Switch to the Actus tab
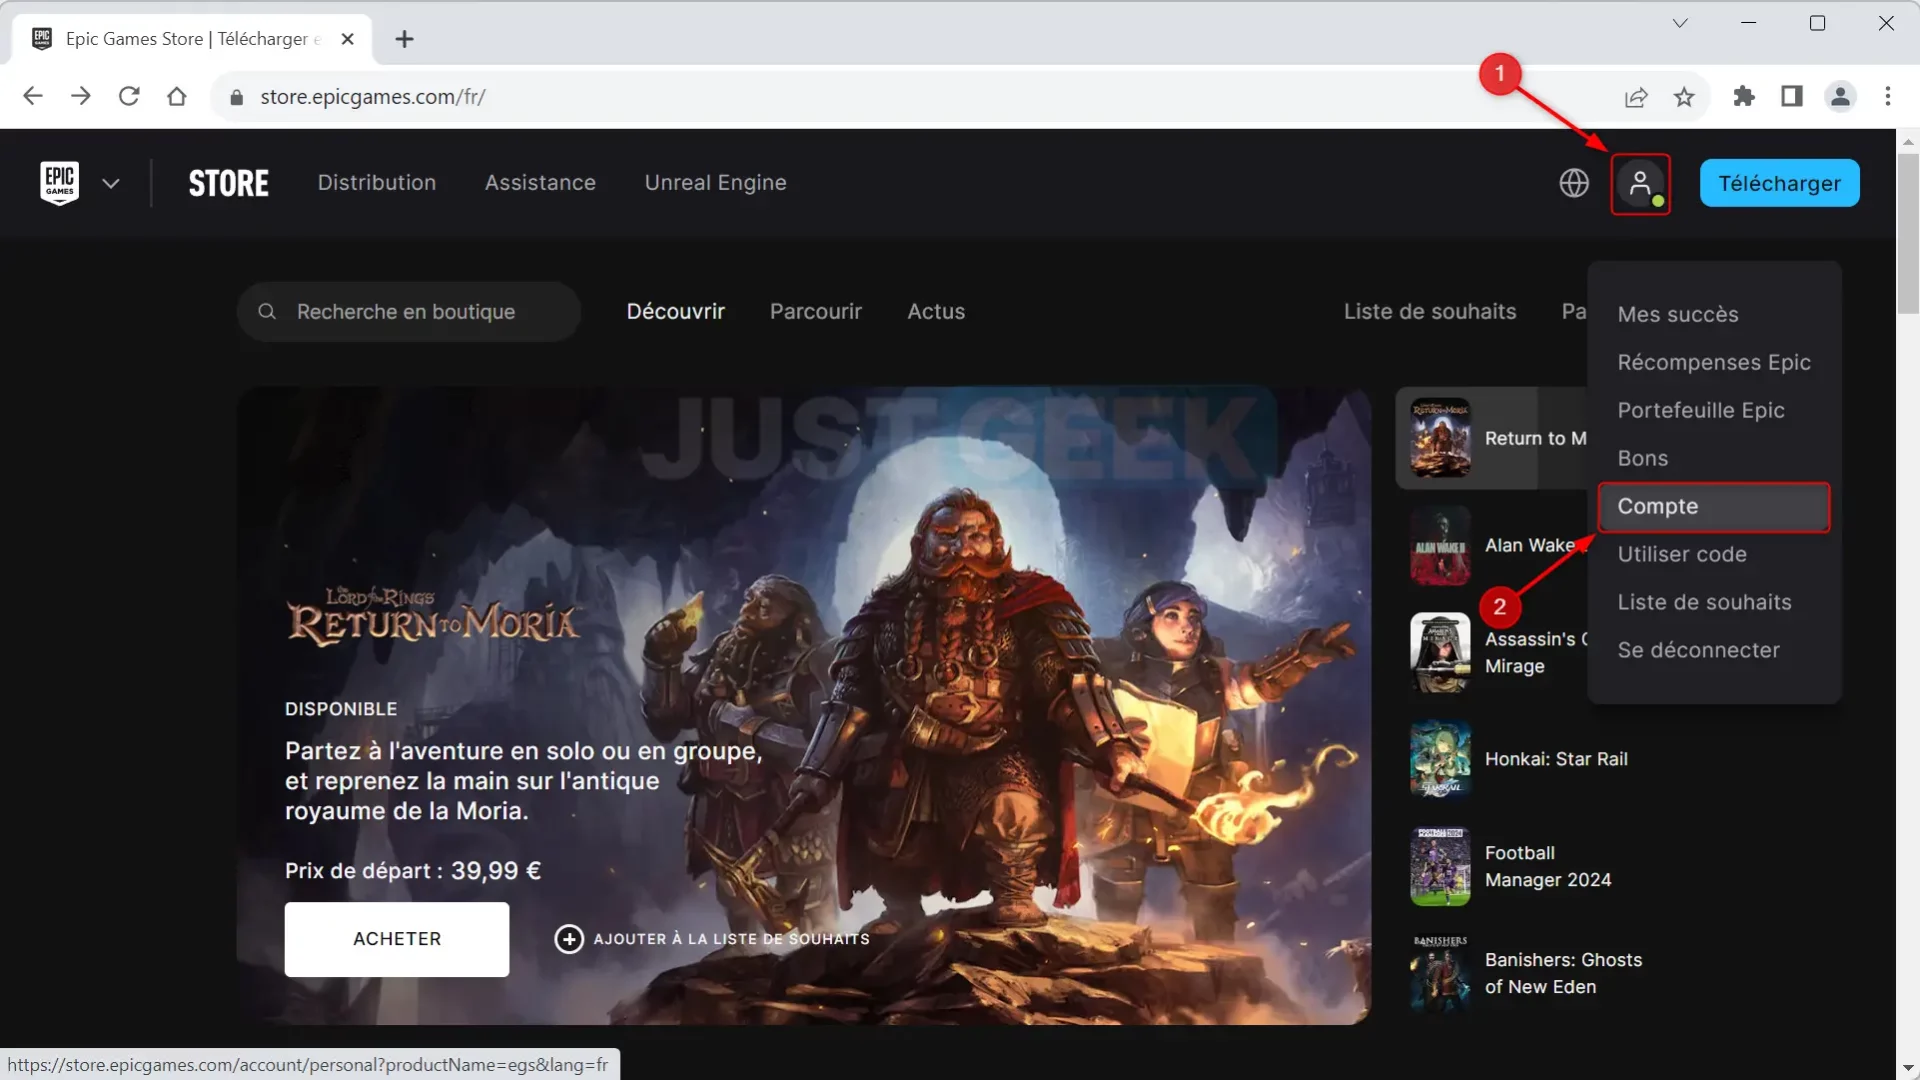The image size is (1920, 1080). tap(936, 312)
